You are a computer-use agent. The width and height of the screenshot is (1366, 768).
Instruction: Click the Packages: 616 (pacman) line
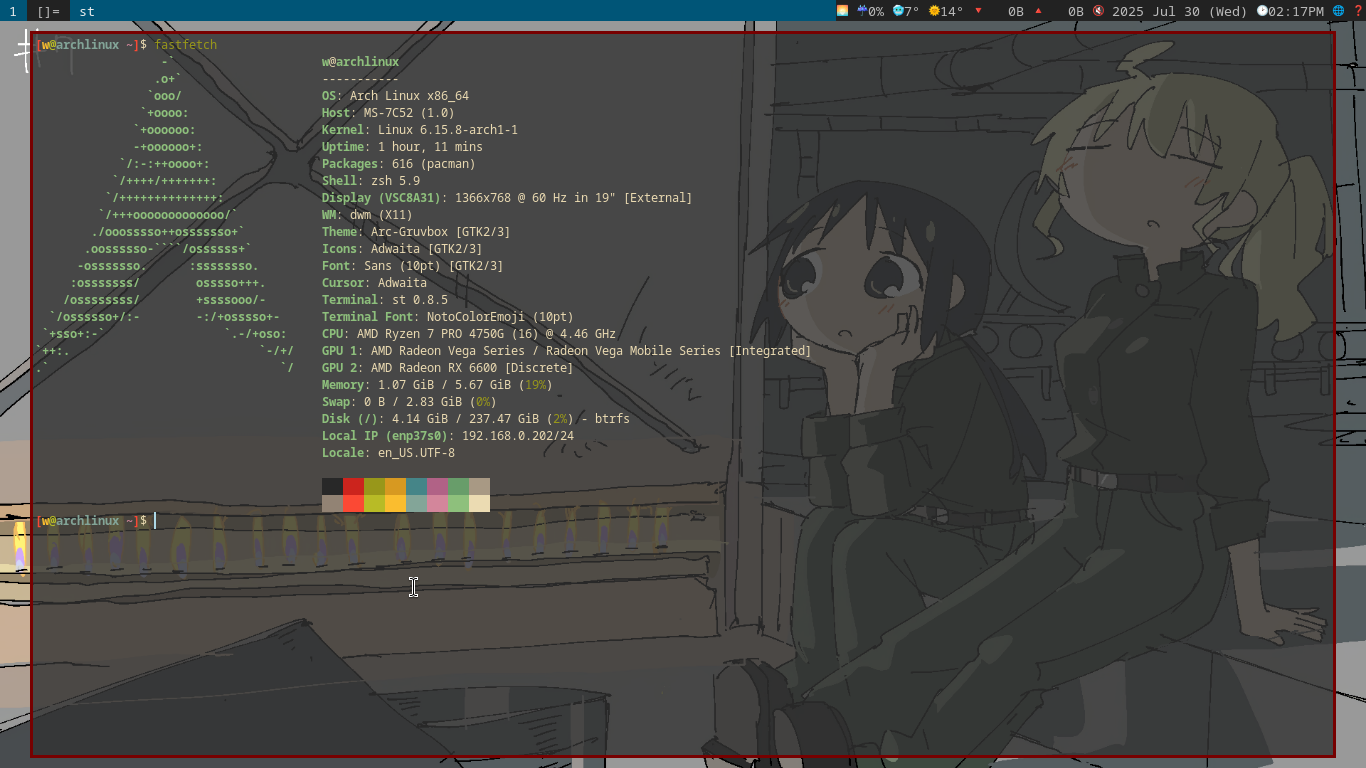tap(399, 164)
